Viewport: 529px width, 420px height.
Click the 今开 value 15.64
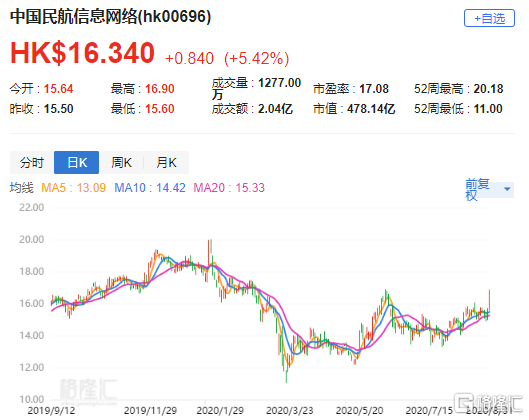coord(58,89)
